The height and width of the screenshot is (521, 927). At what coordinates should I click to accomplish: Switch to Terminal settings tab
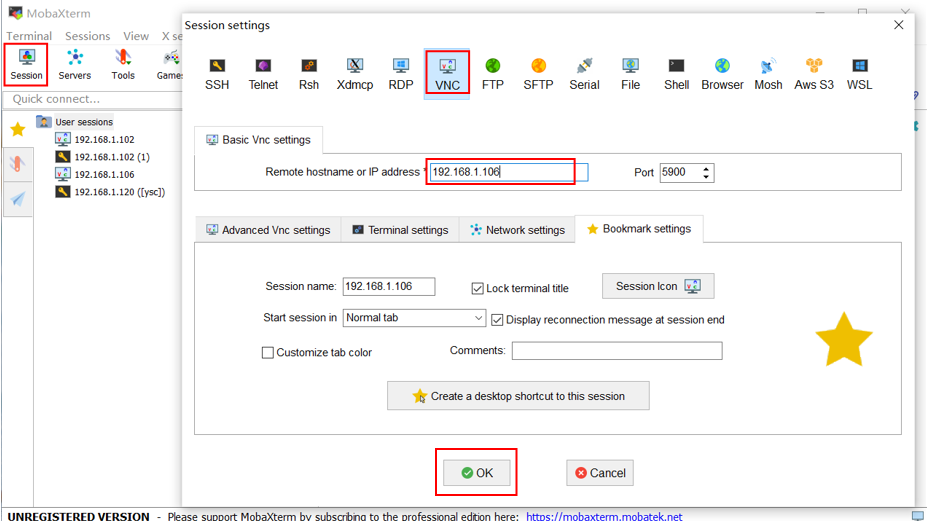400,230
